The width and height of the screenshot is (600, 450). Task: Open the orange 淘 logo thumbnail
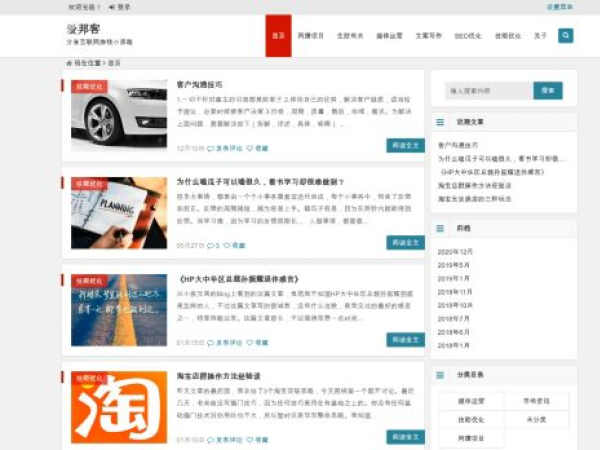[119, 407]
